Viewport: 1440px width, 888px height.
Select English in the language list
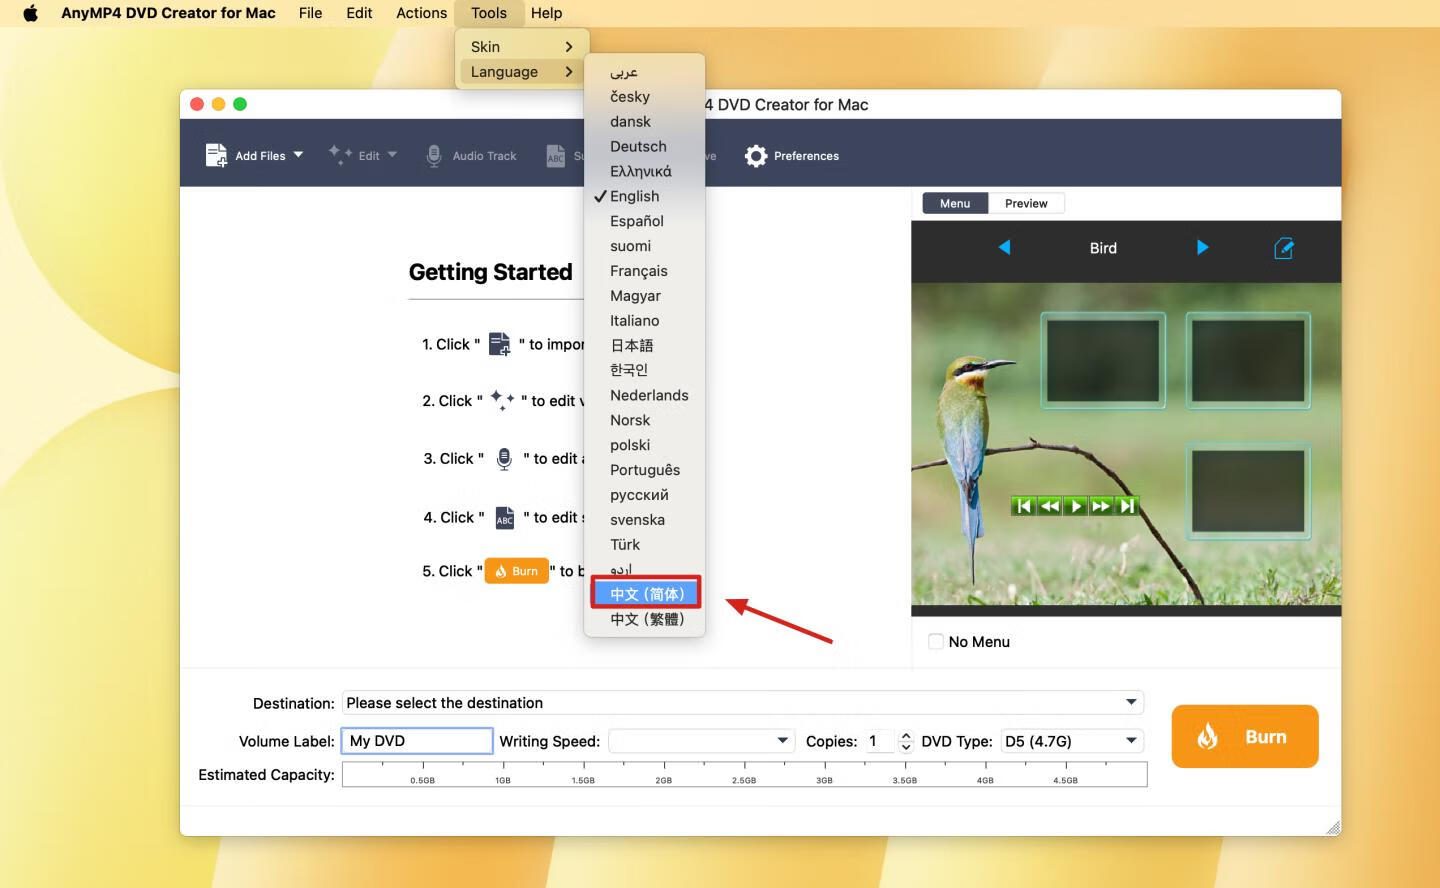point(635,196)
